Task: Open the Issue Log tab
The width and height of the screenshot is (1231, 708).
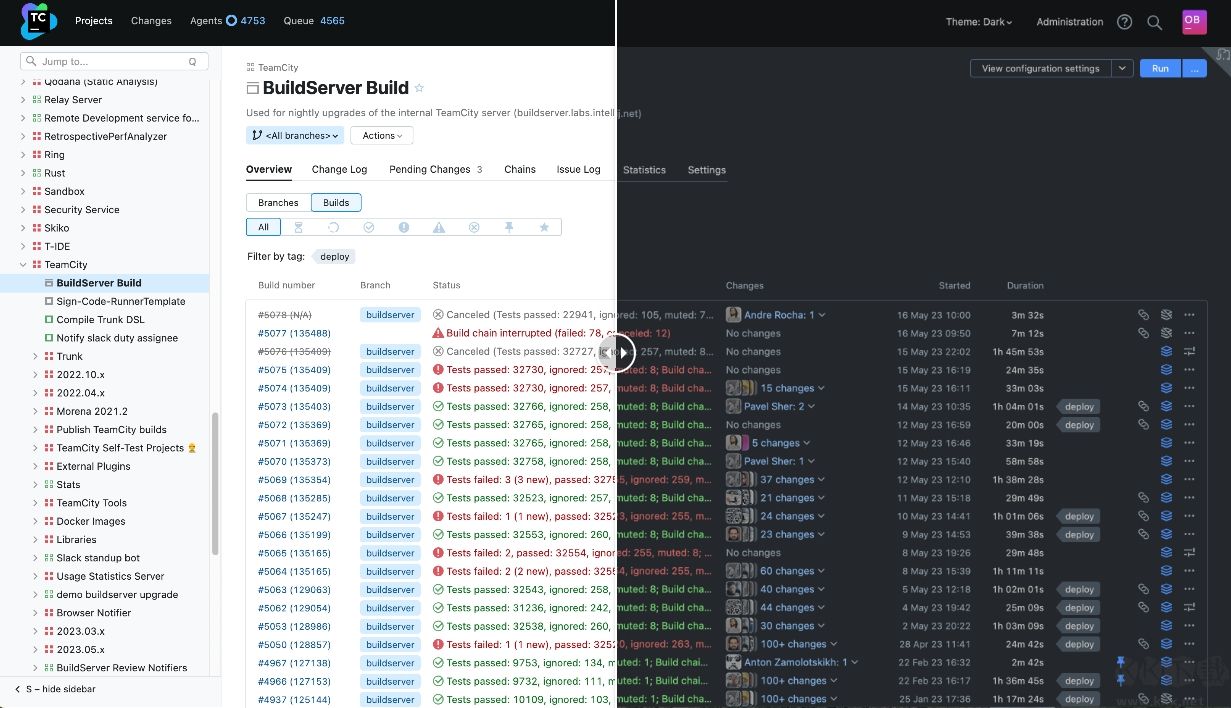Action: 579,169
